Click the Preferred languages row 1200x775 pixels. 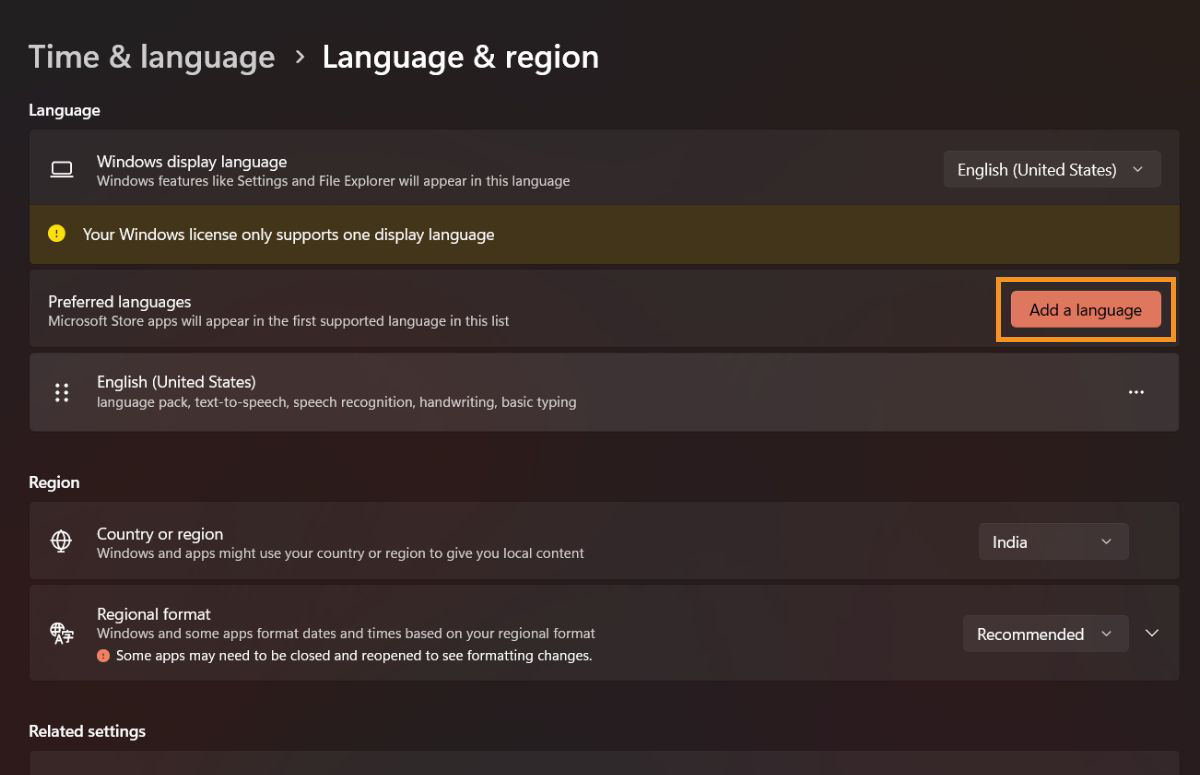pos(400,310)
